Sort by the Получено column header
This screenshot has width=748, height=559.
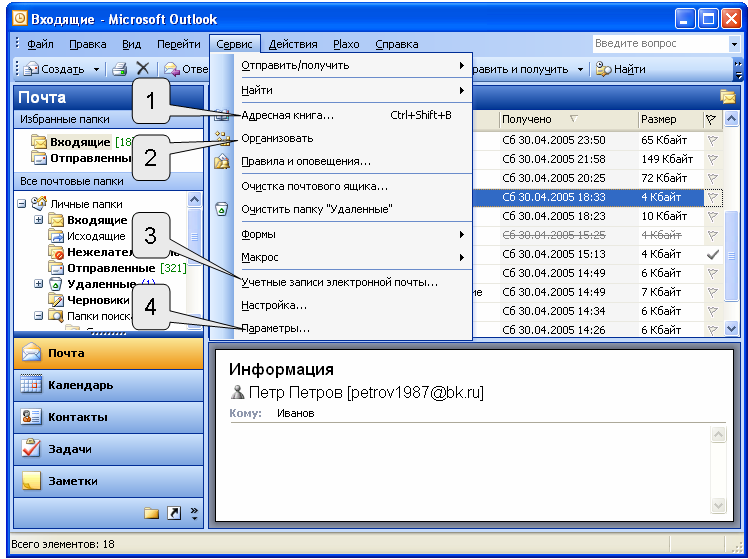point(568,119)
